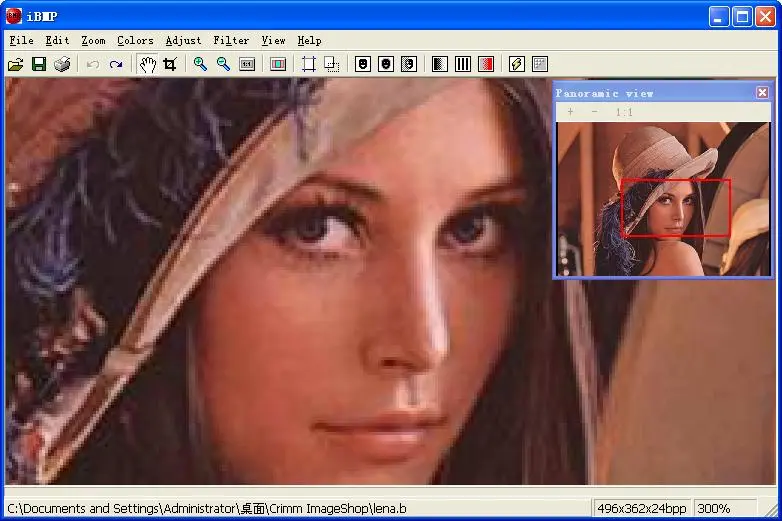Viewport: 782px width, 521px height.
Task: Select the Hand pan tool
Action: click(148, 64)
